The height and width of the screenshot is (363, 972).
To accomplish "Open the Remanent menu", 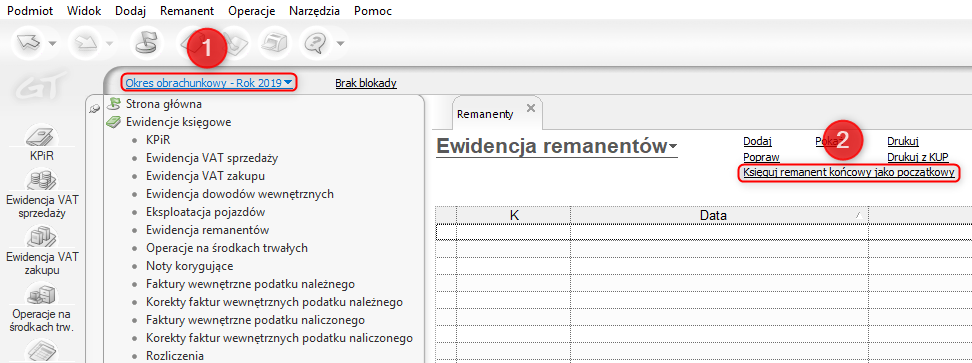I will point(187,11).
